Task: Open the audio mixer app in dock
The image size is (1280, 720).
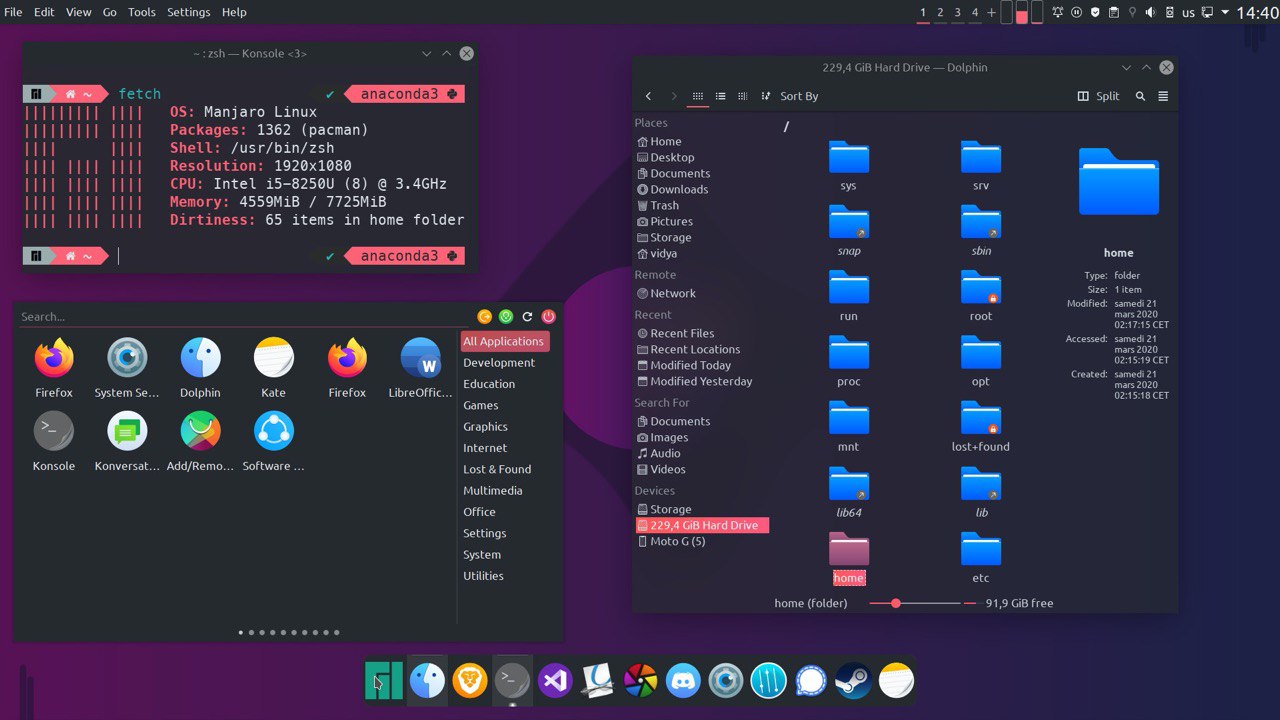Action: point(769,681)
